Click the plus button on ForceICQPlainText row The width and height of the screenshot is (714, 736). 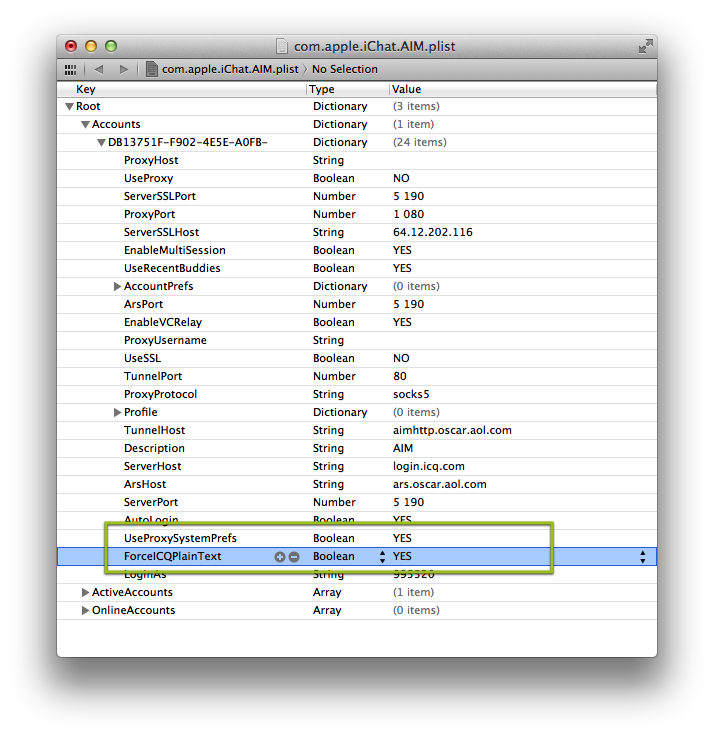[280, 557]
